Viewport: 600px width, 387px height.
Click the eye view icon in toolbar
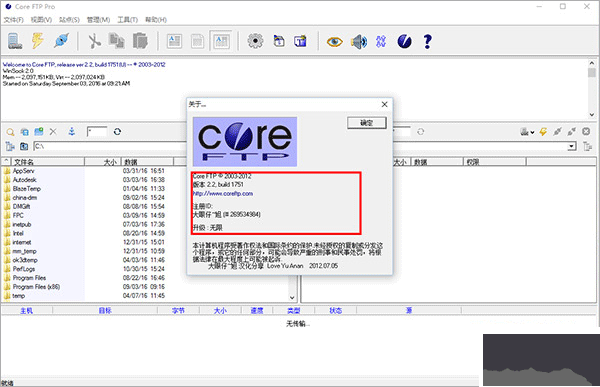[x=334, y=41]
